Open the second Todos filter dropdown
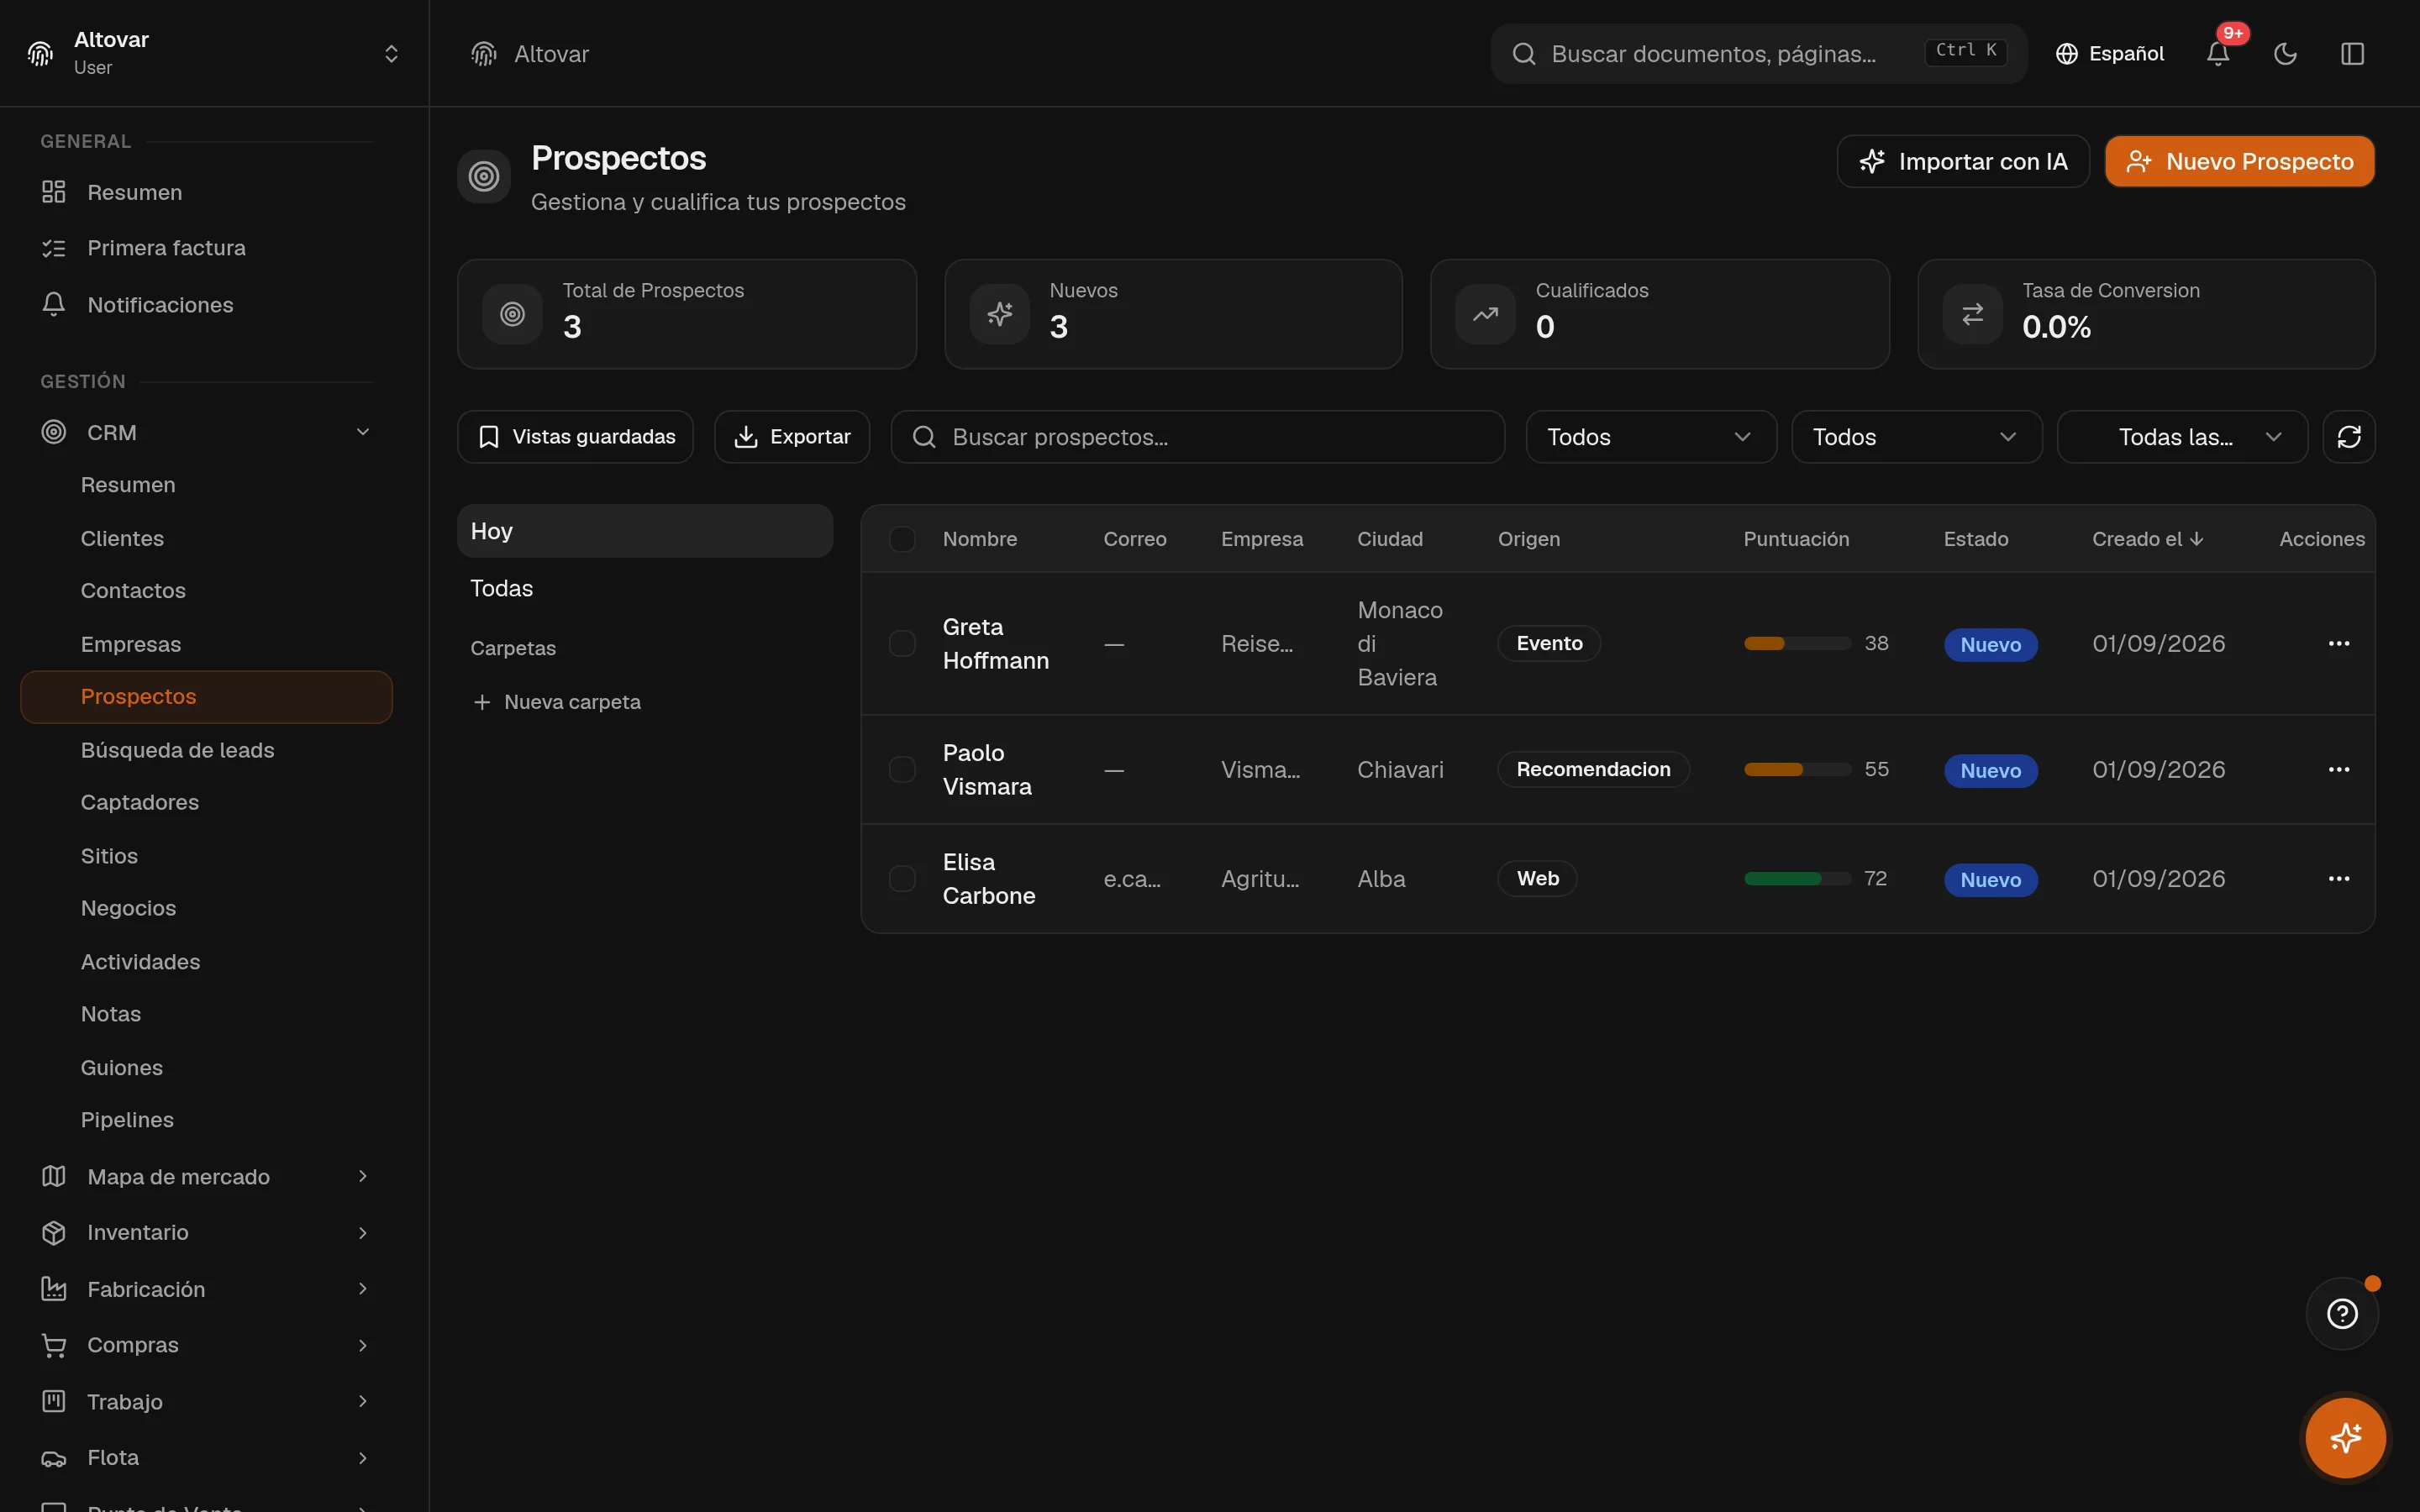 click(1916, 437)
